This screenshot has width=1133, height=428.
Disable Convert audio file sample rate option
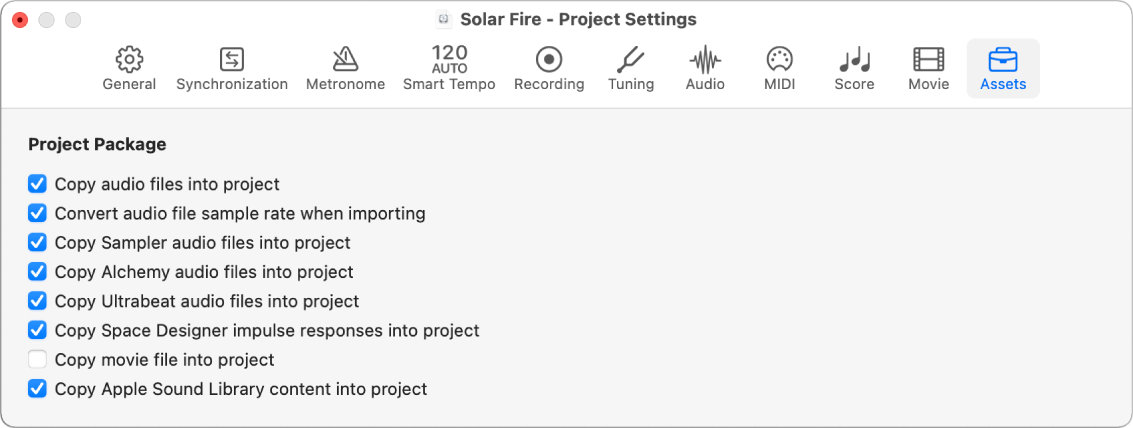click(38, 213)
